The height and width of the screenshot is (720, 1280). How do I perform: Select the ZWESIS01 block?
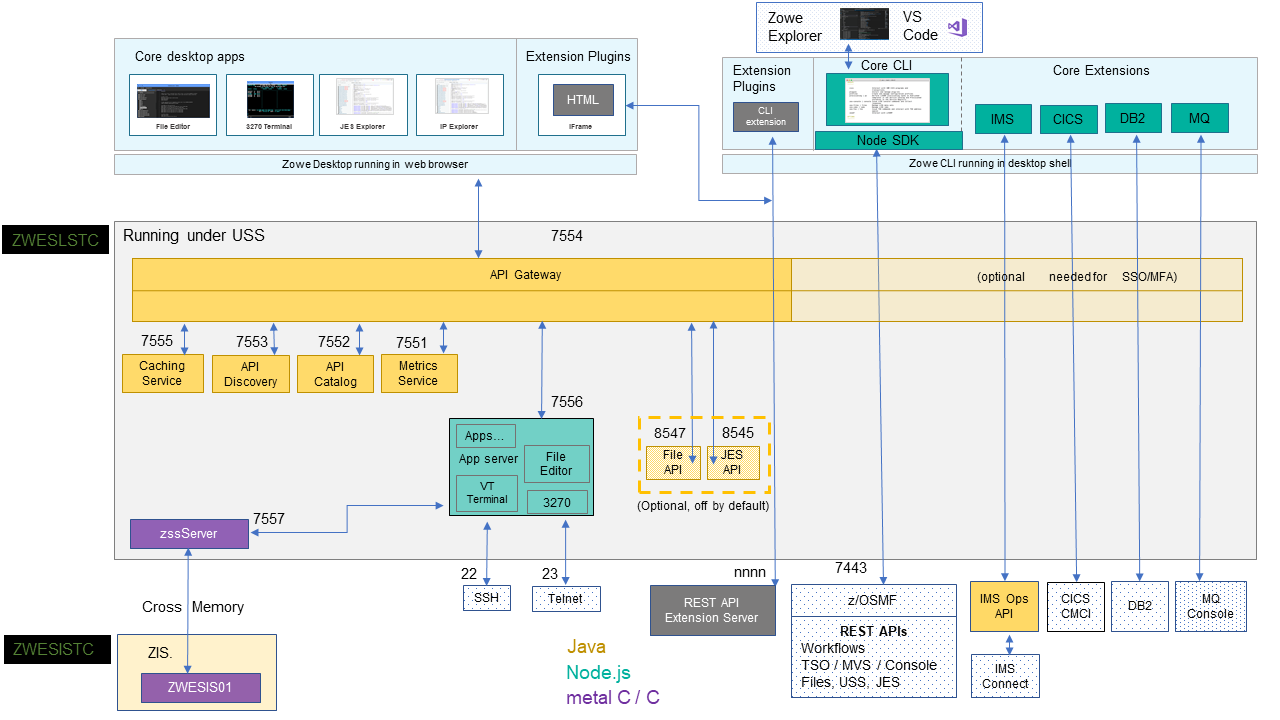(200, 688)
